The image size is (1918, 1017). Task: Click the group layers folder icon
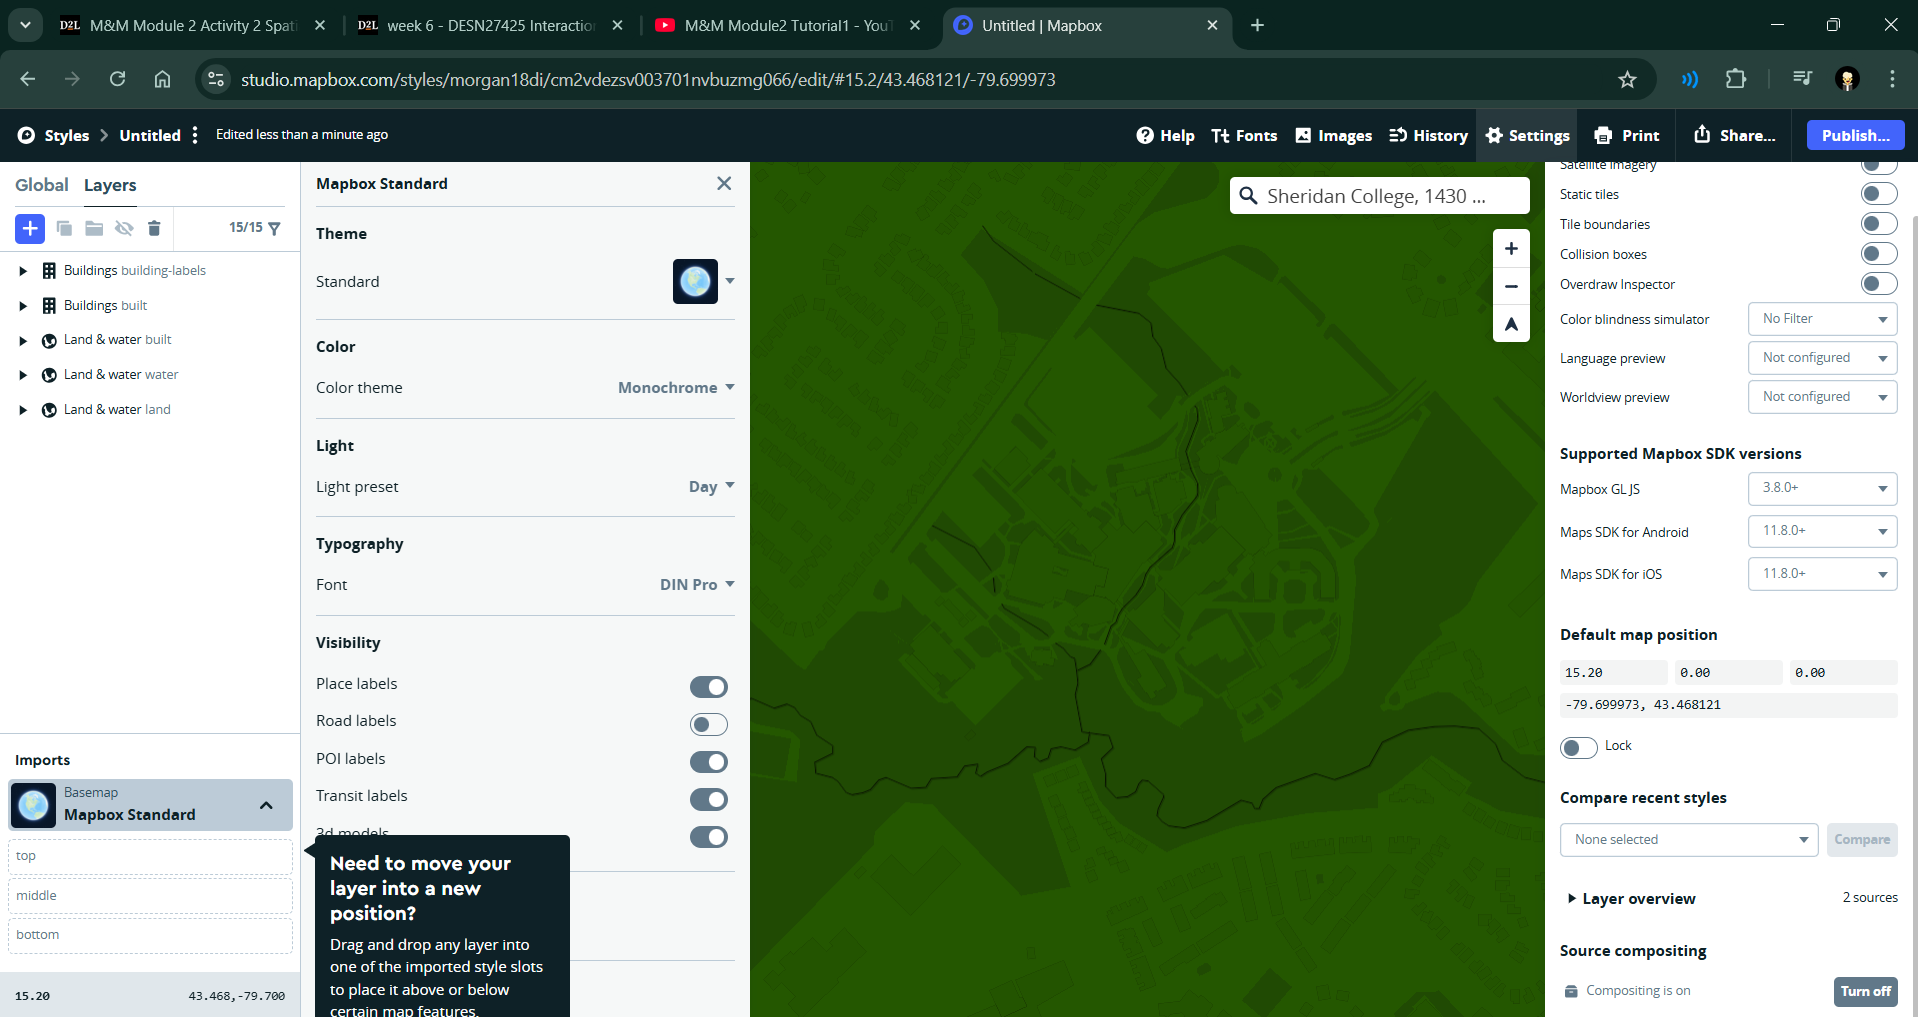point(94,228)
